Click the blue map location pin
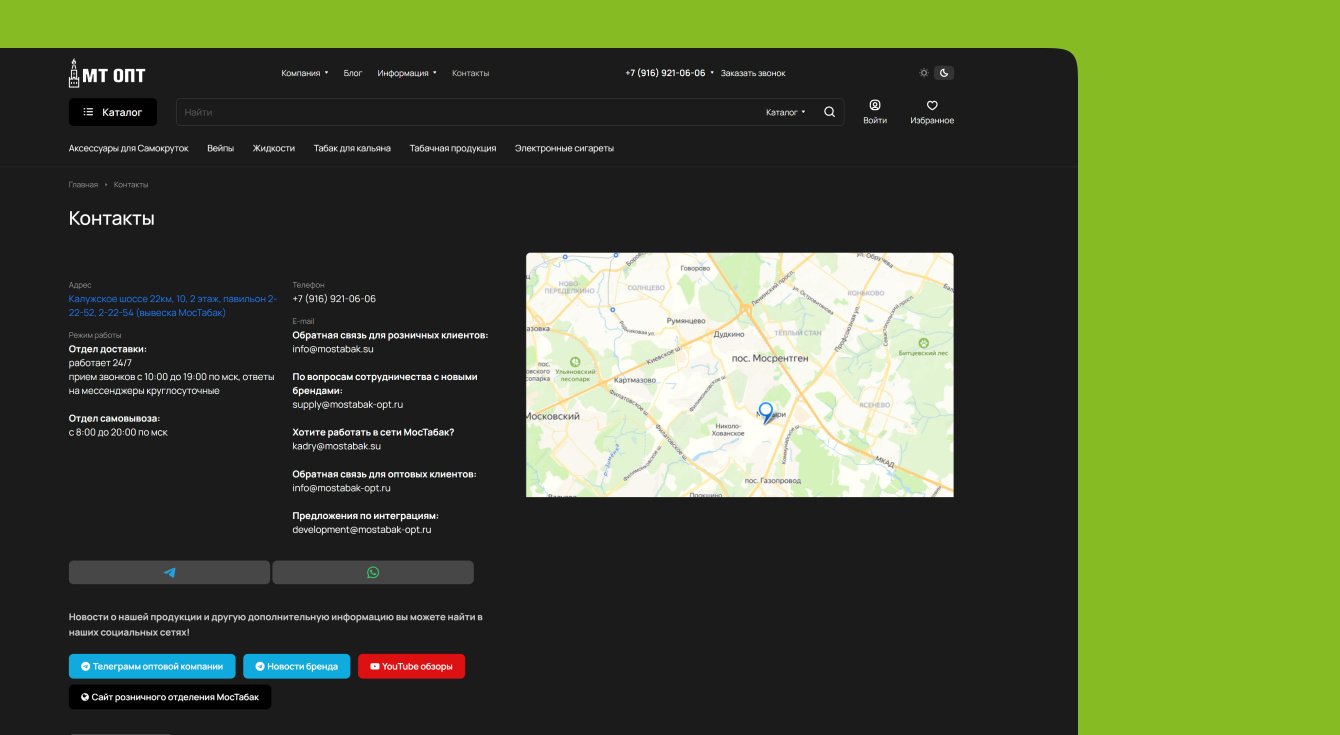The image size is (1340, 735). coord(766,411)
